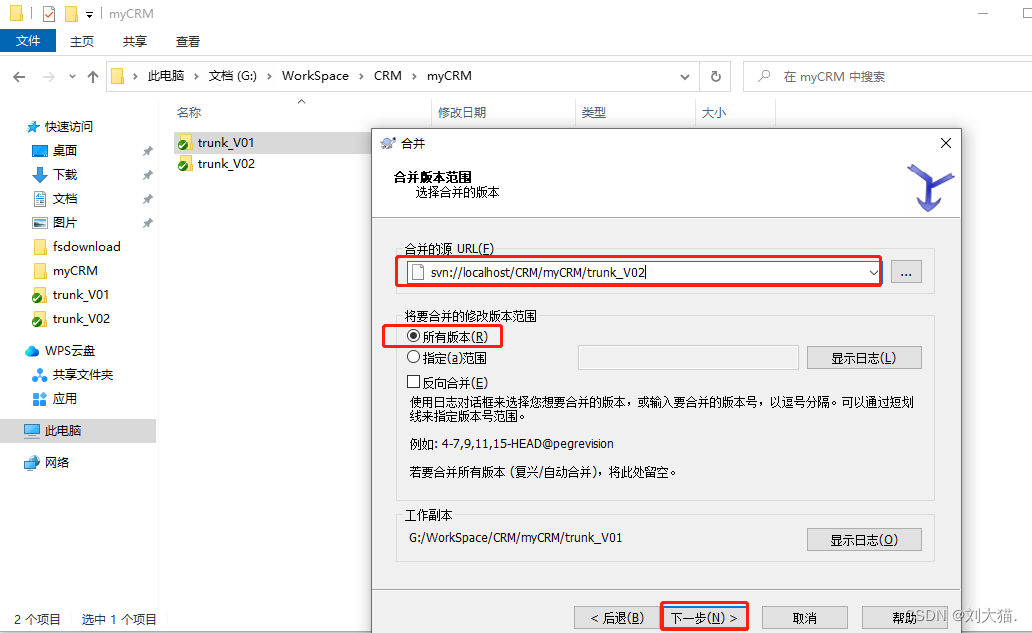Sort by 大小 column header
The width and height of the screenshot is (1032, 633).
pyautogui.click(x=713, y=113)
